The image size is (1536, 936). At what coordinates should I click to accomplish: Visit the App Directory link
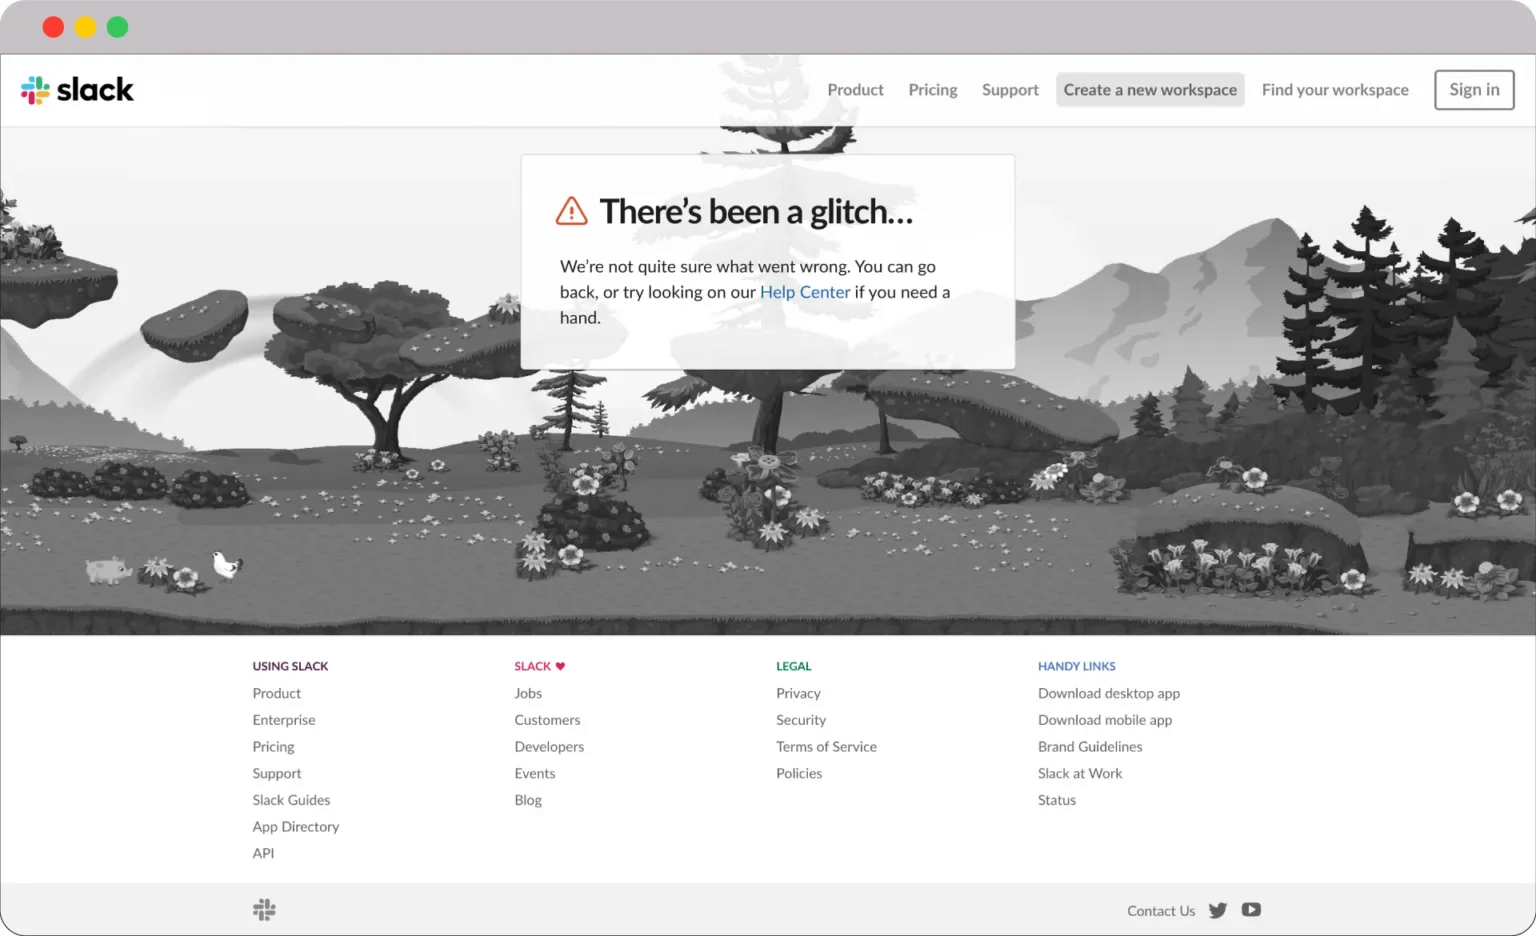coord(296,827)
